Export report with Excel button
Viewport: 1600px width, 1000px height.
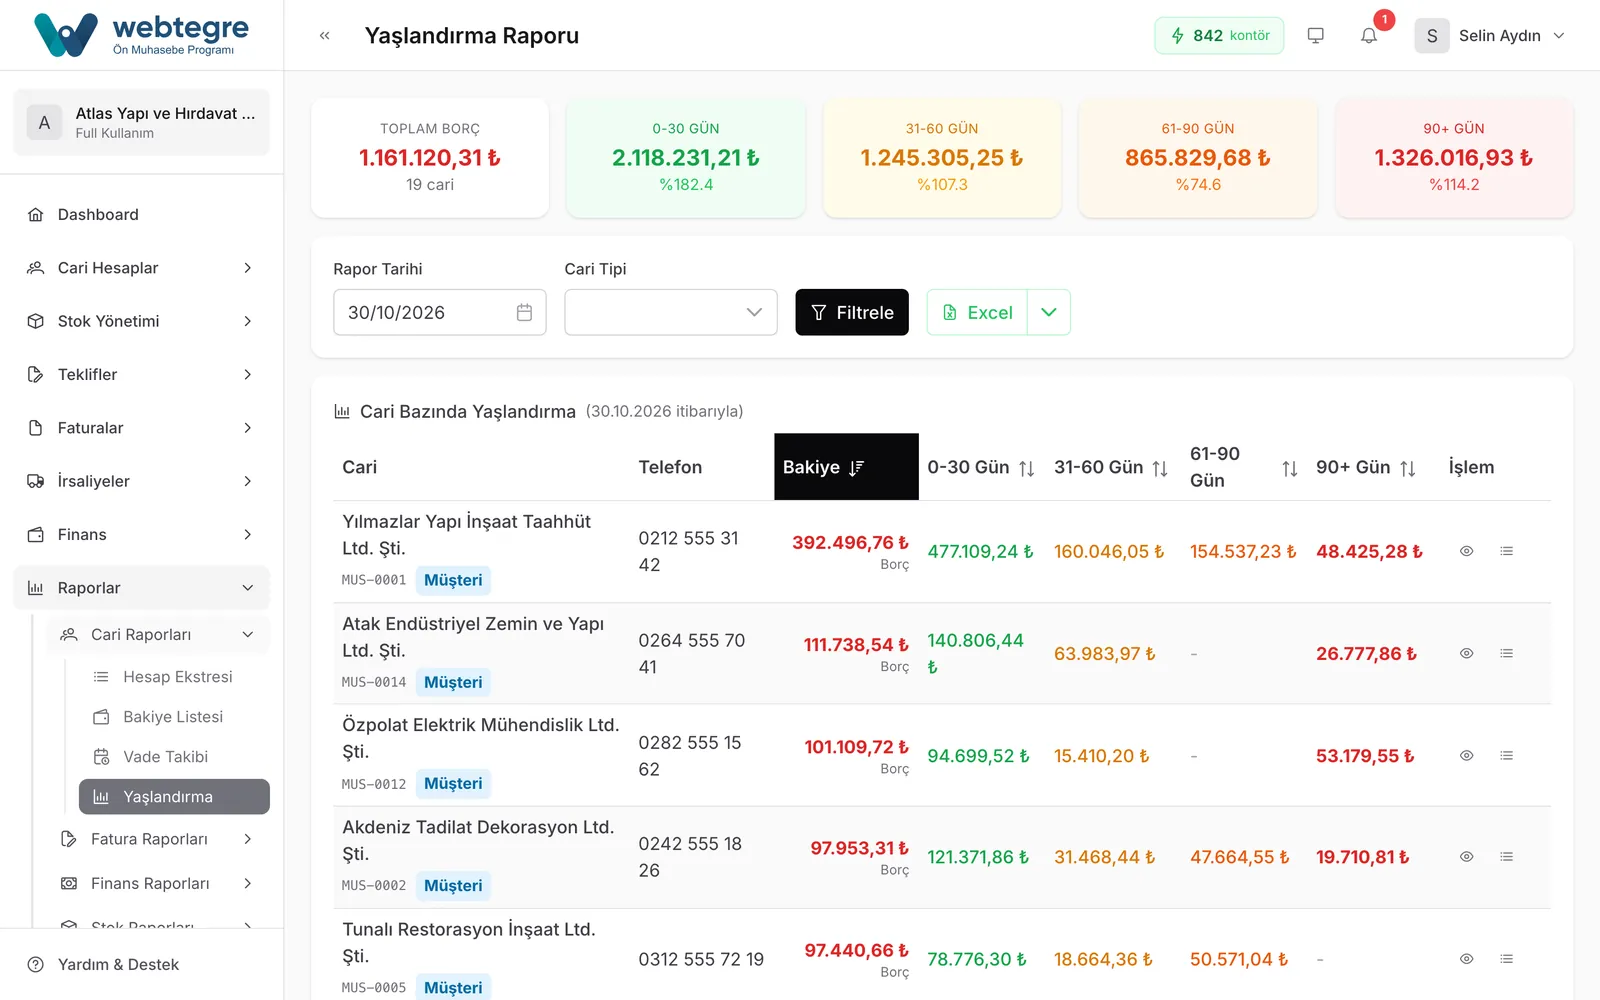[x=977, y=312]
